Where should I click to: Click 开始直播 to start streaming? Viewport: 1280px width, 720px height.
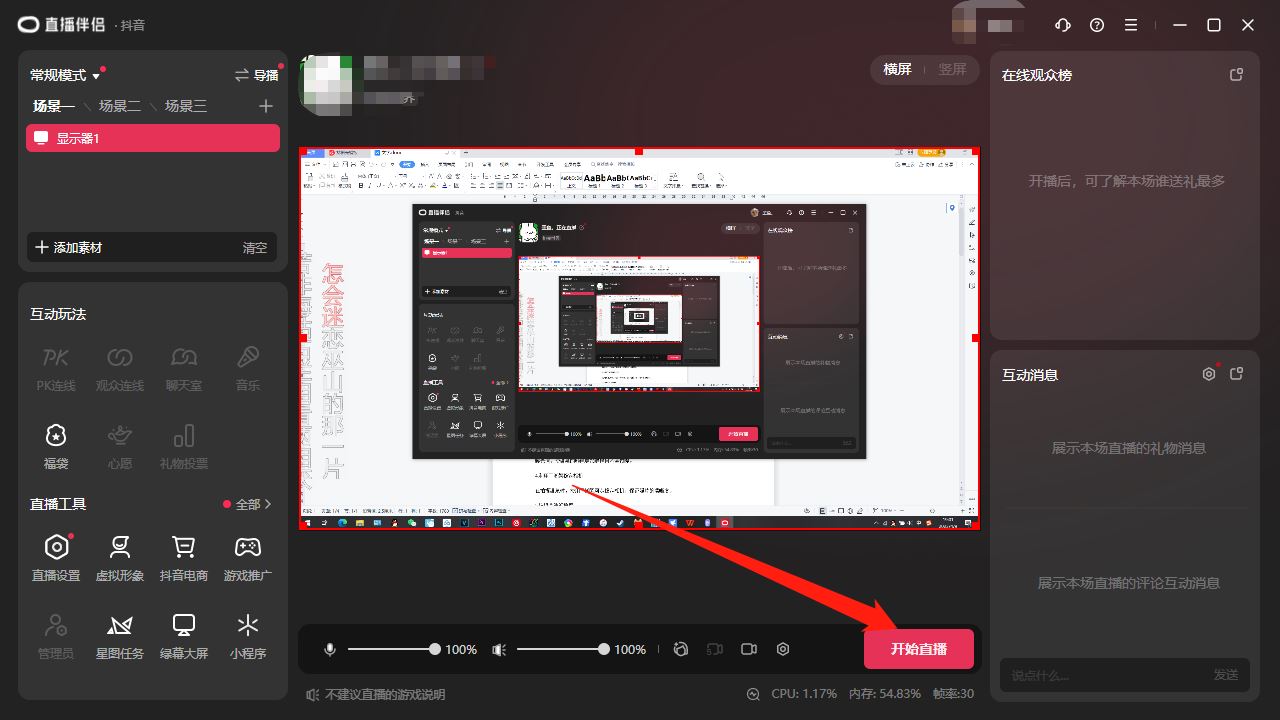pos(919,649)
